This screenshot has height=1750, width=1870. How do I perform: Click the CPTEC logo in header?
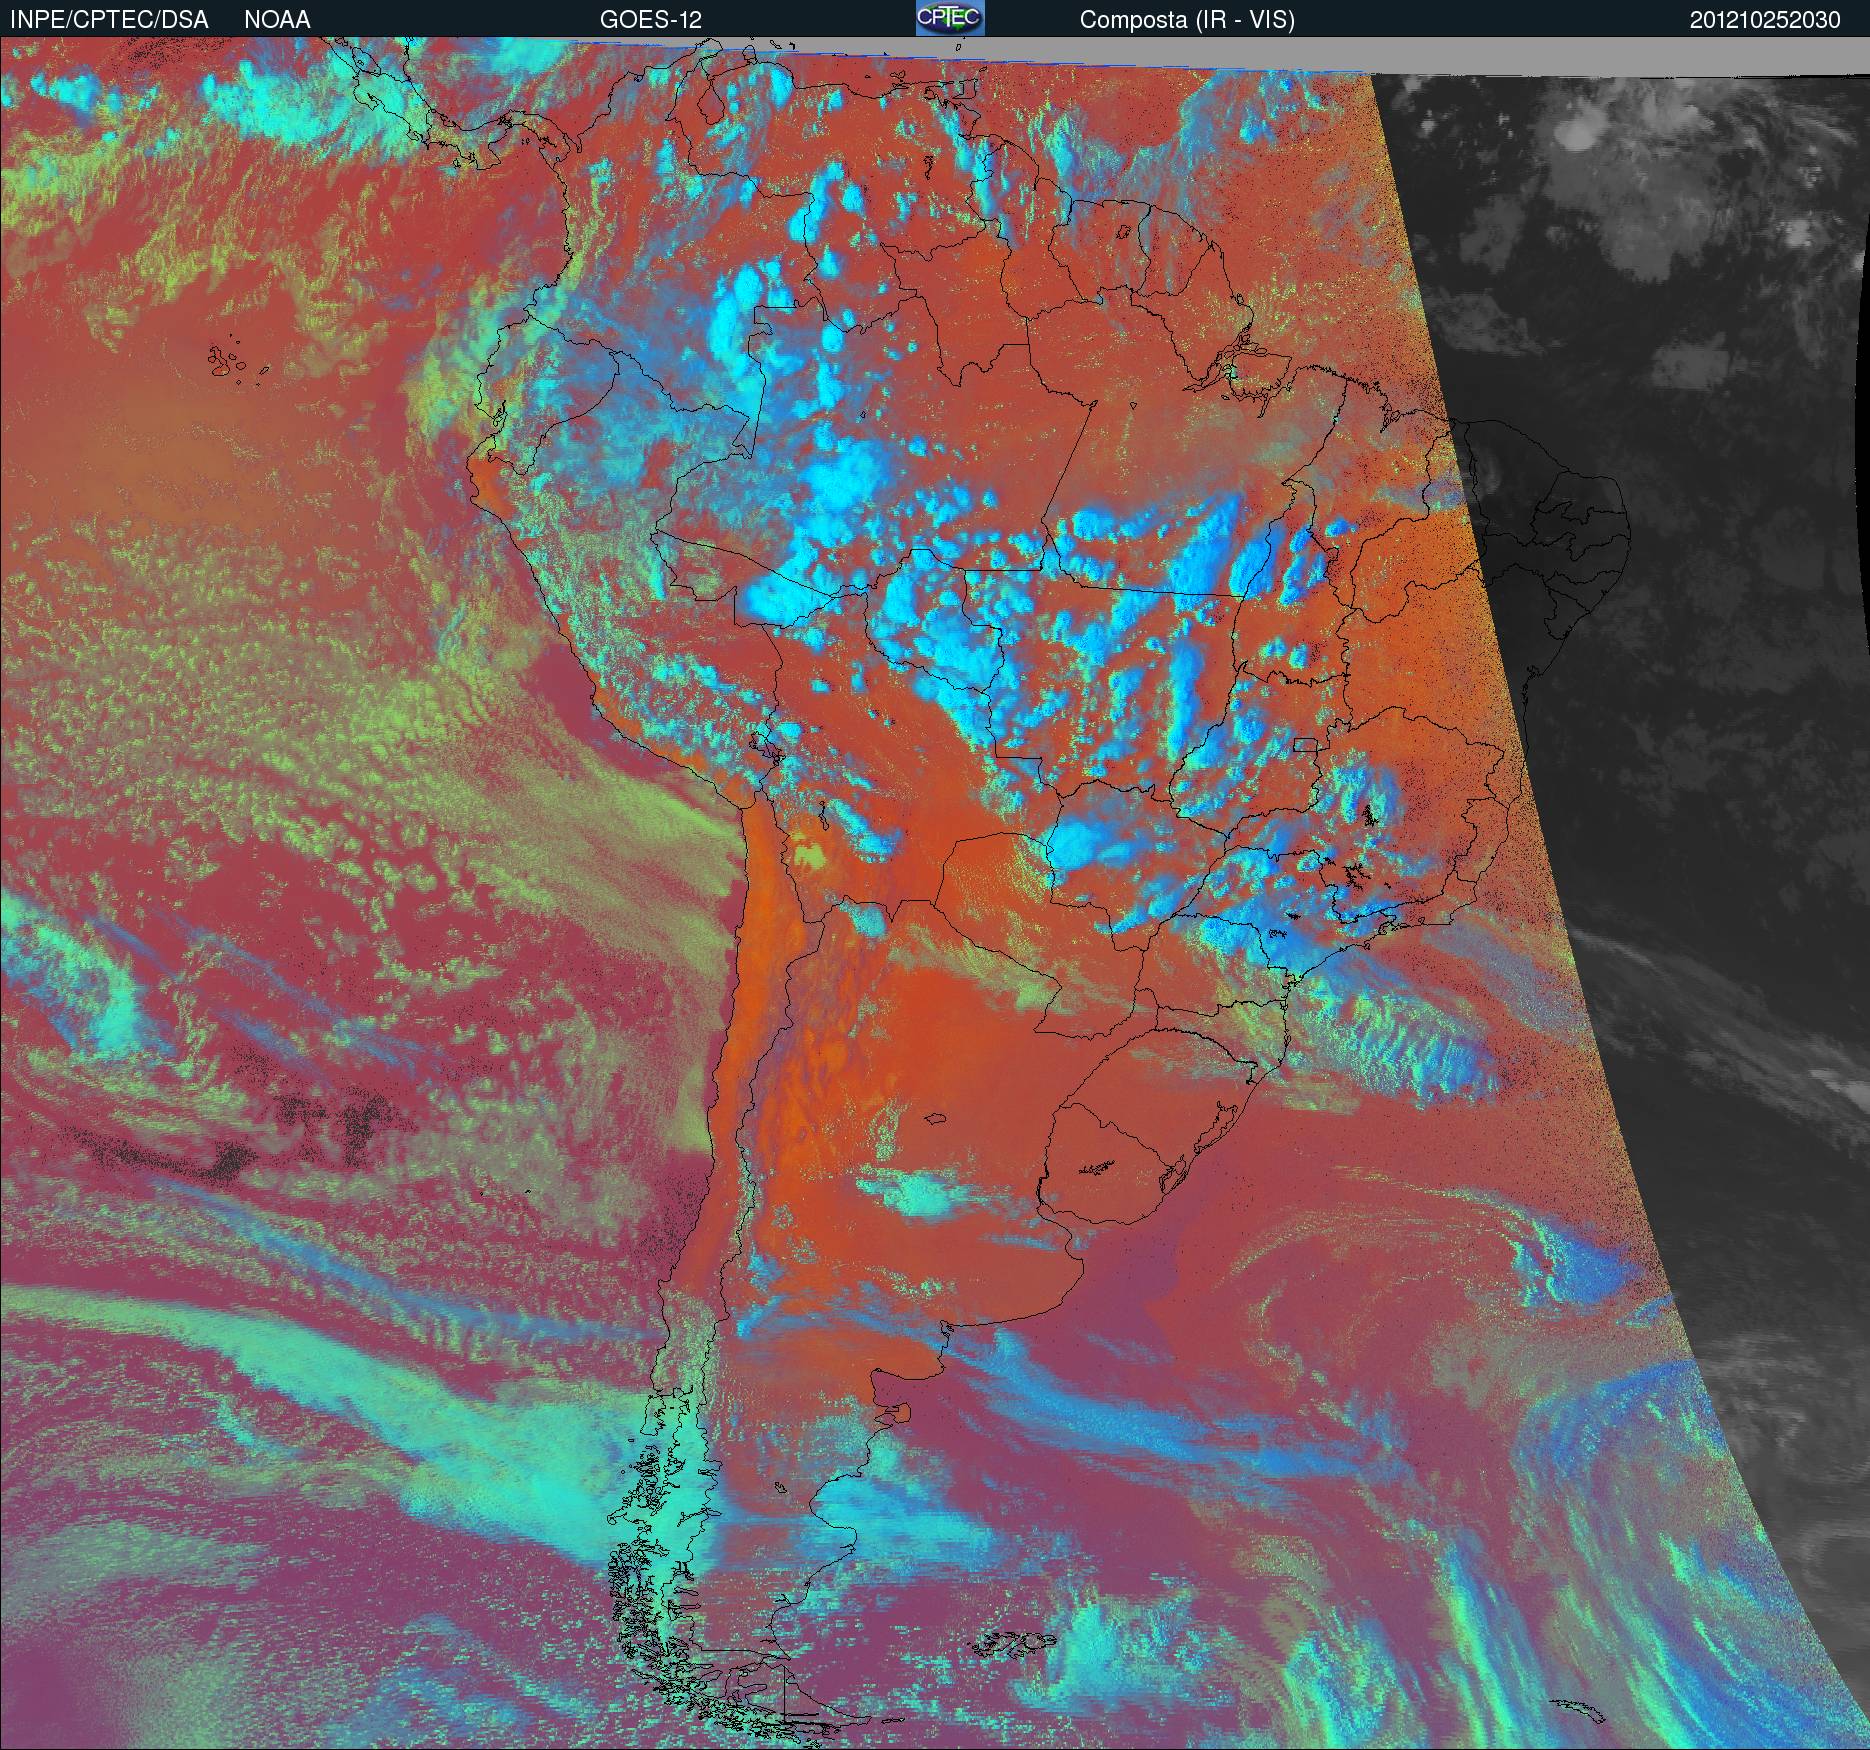pyautogui.click(x=950, y=18)
